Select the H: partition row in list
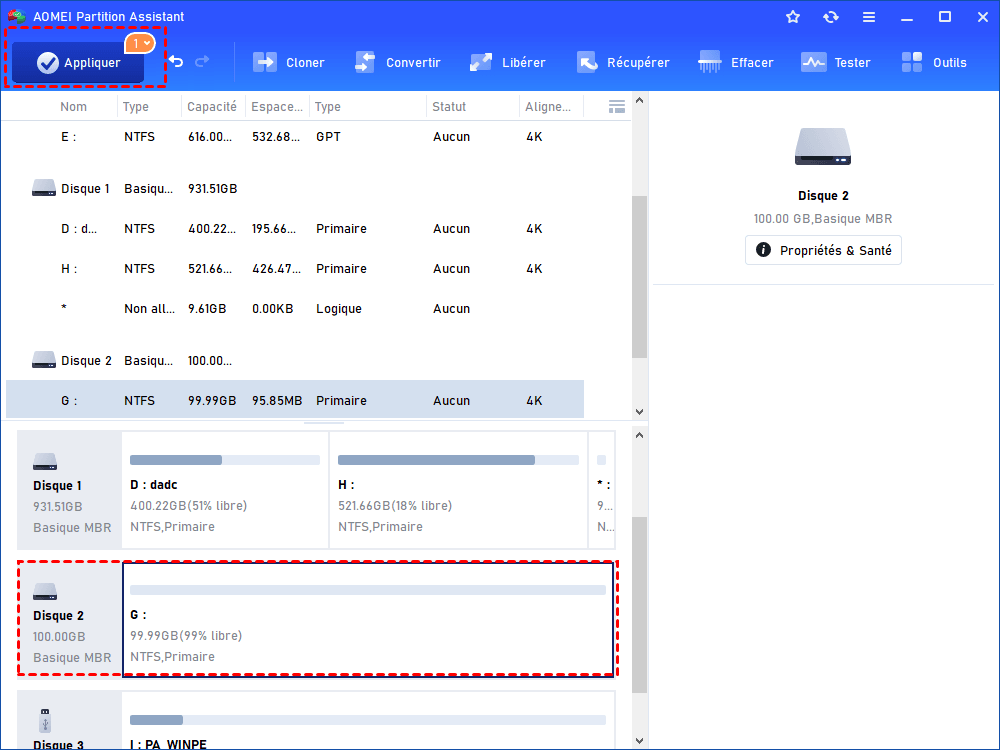The width and height of the screenshot is (1000, 750). pyautogui.click(x=295, y=268)
